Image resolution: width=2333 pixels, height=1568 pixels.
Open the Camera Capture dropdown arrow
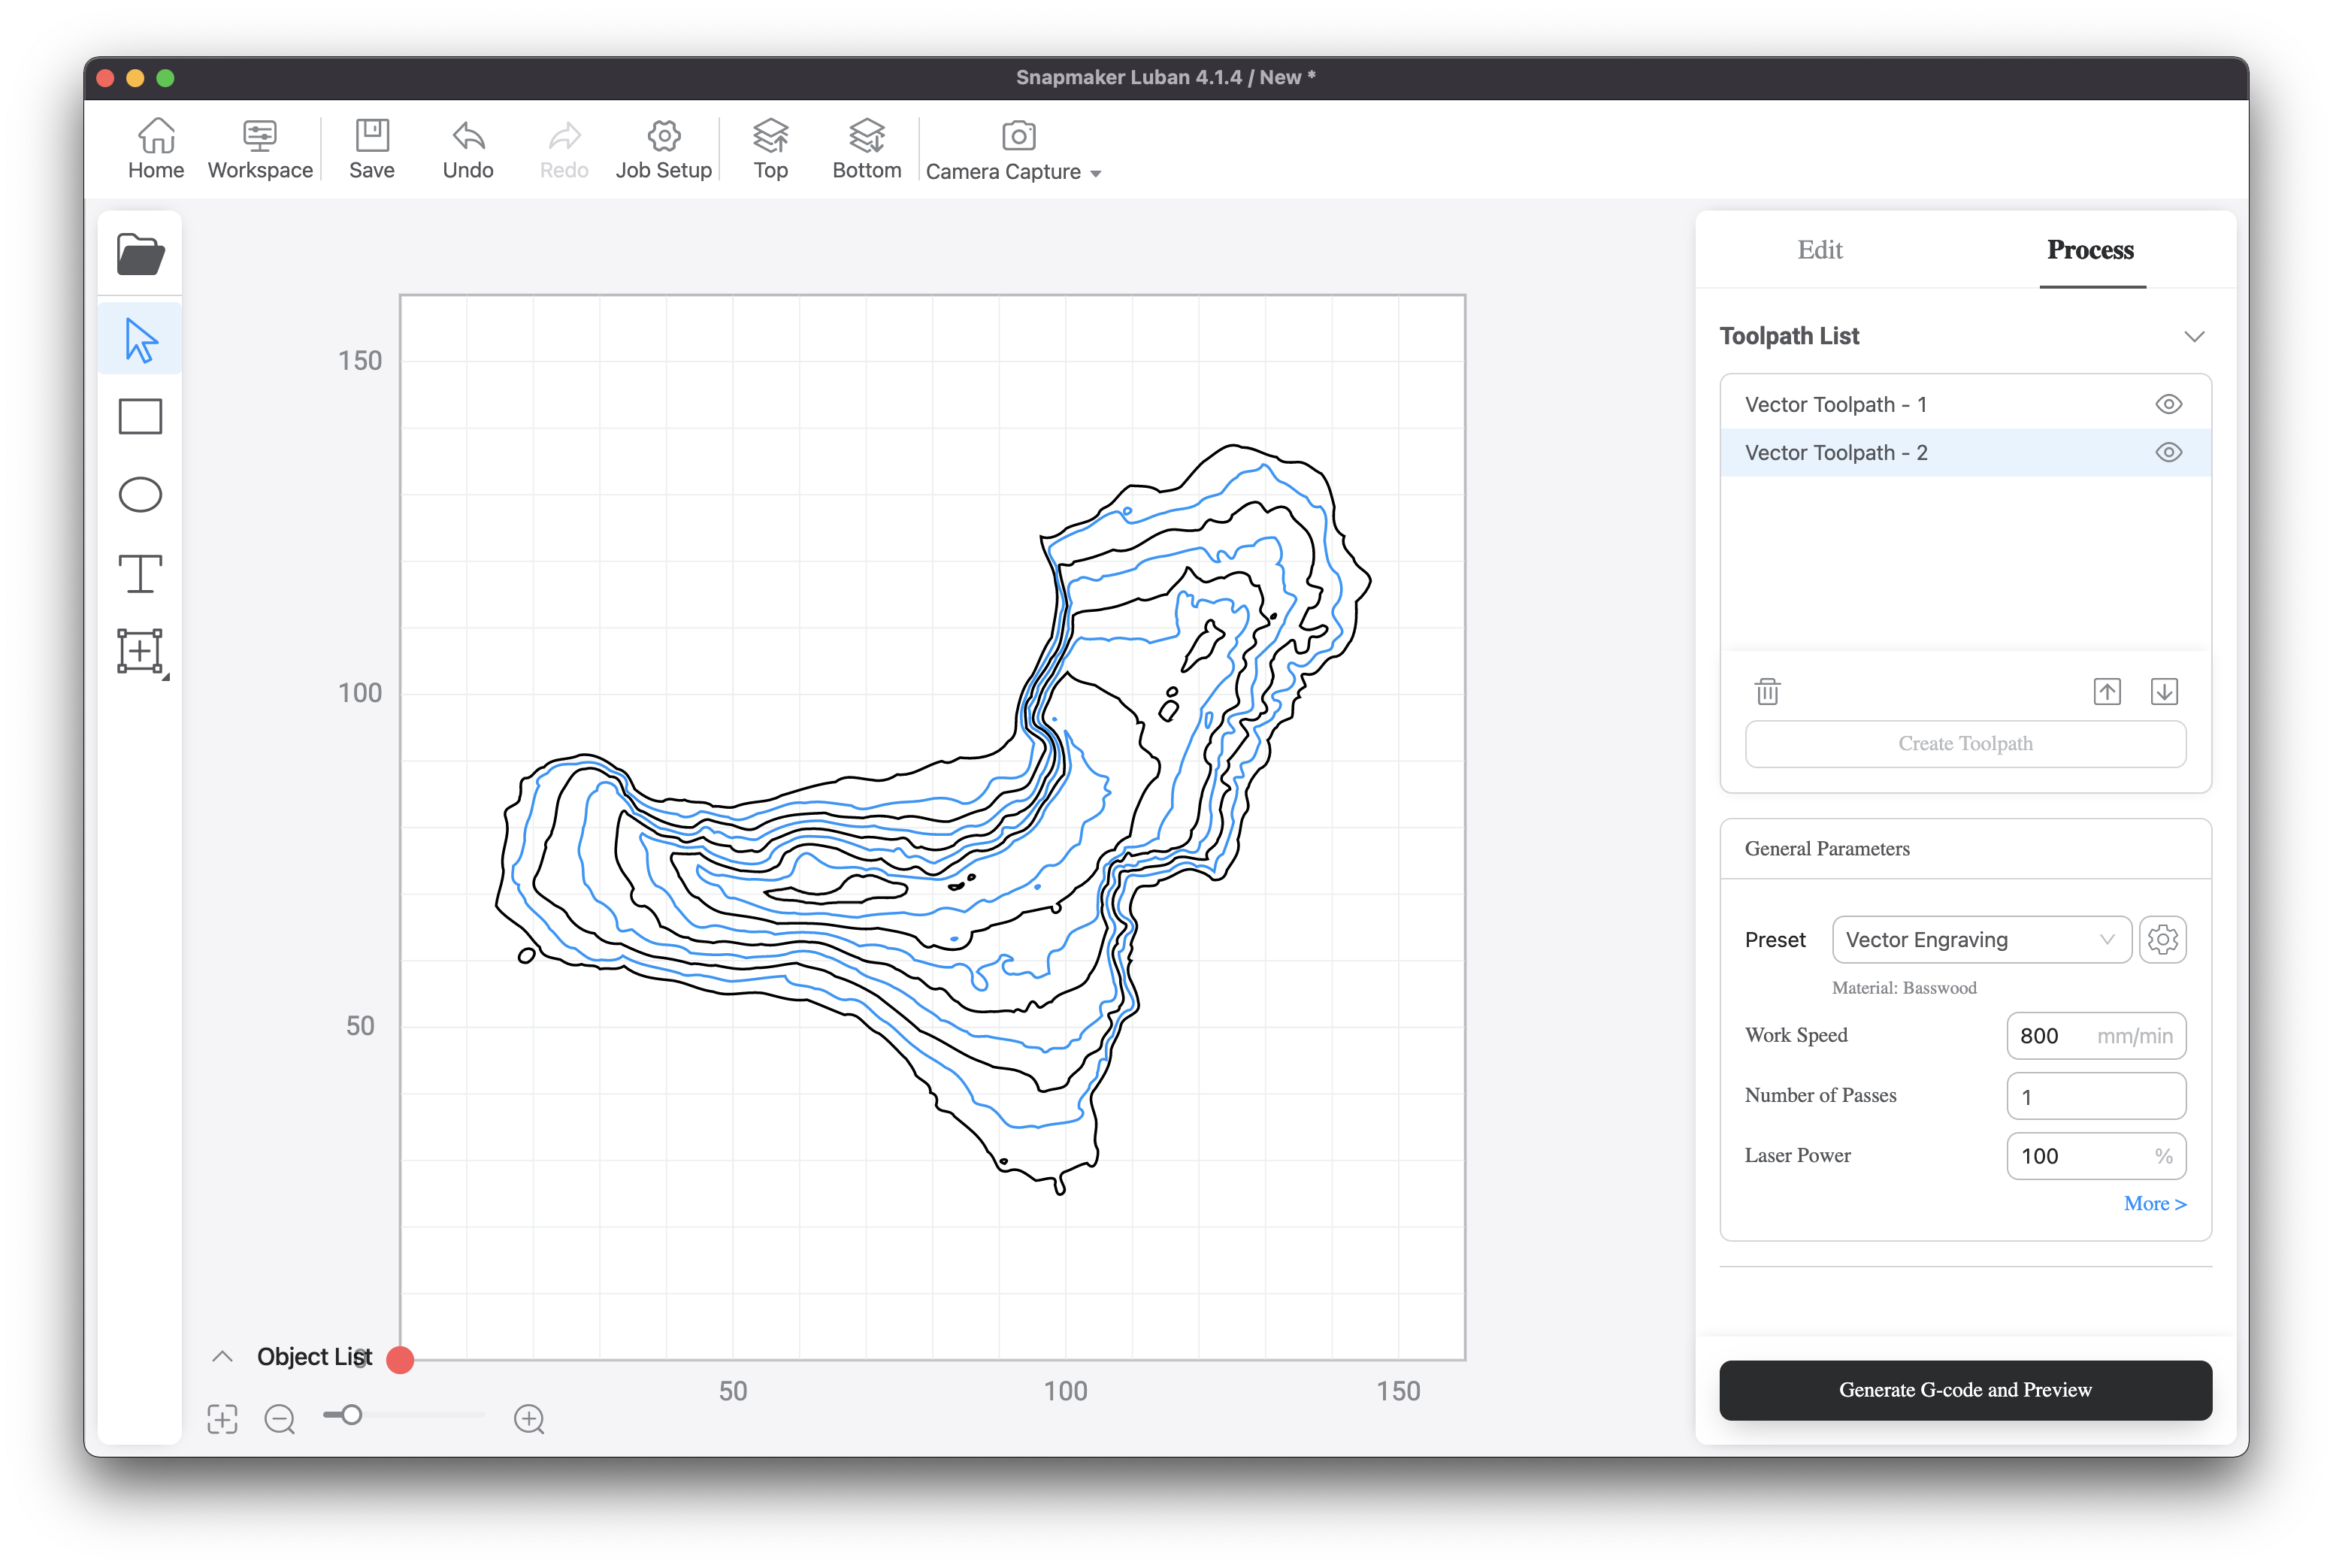click(x=1097, y=172)
